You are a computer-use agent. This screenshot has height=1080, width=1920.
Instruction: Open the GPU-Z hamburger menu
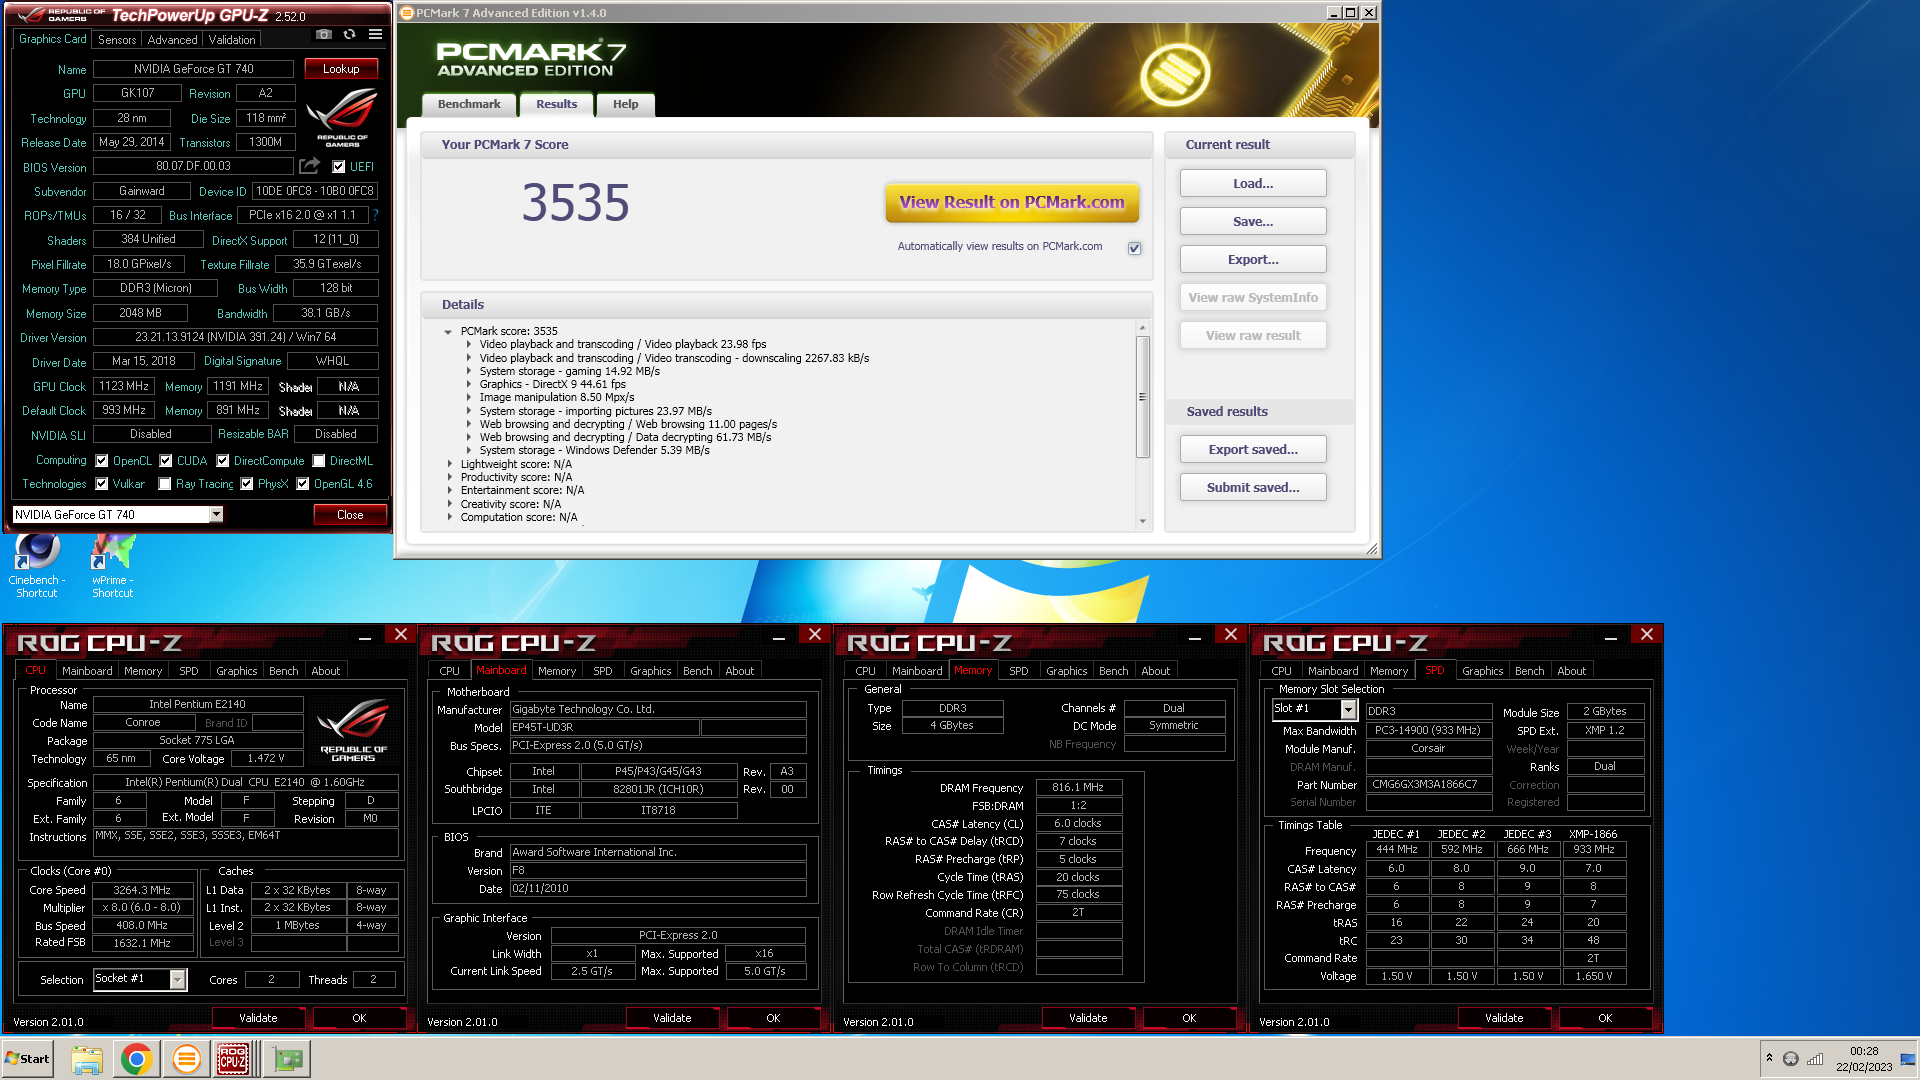coord(375,35)
